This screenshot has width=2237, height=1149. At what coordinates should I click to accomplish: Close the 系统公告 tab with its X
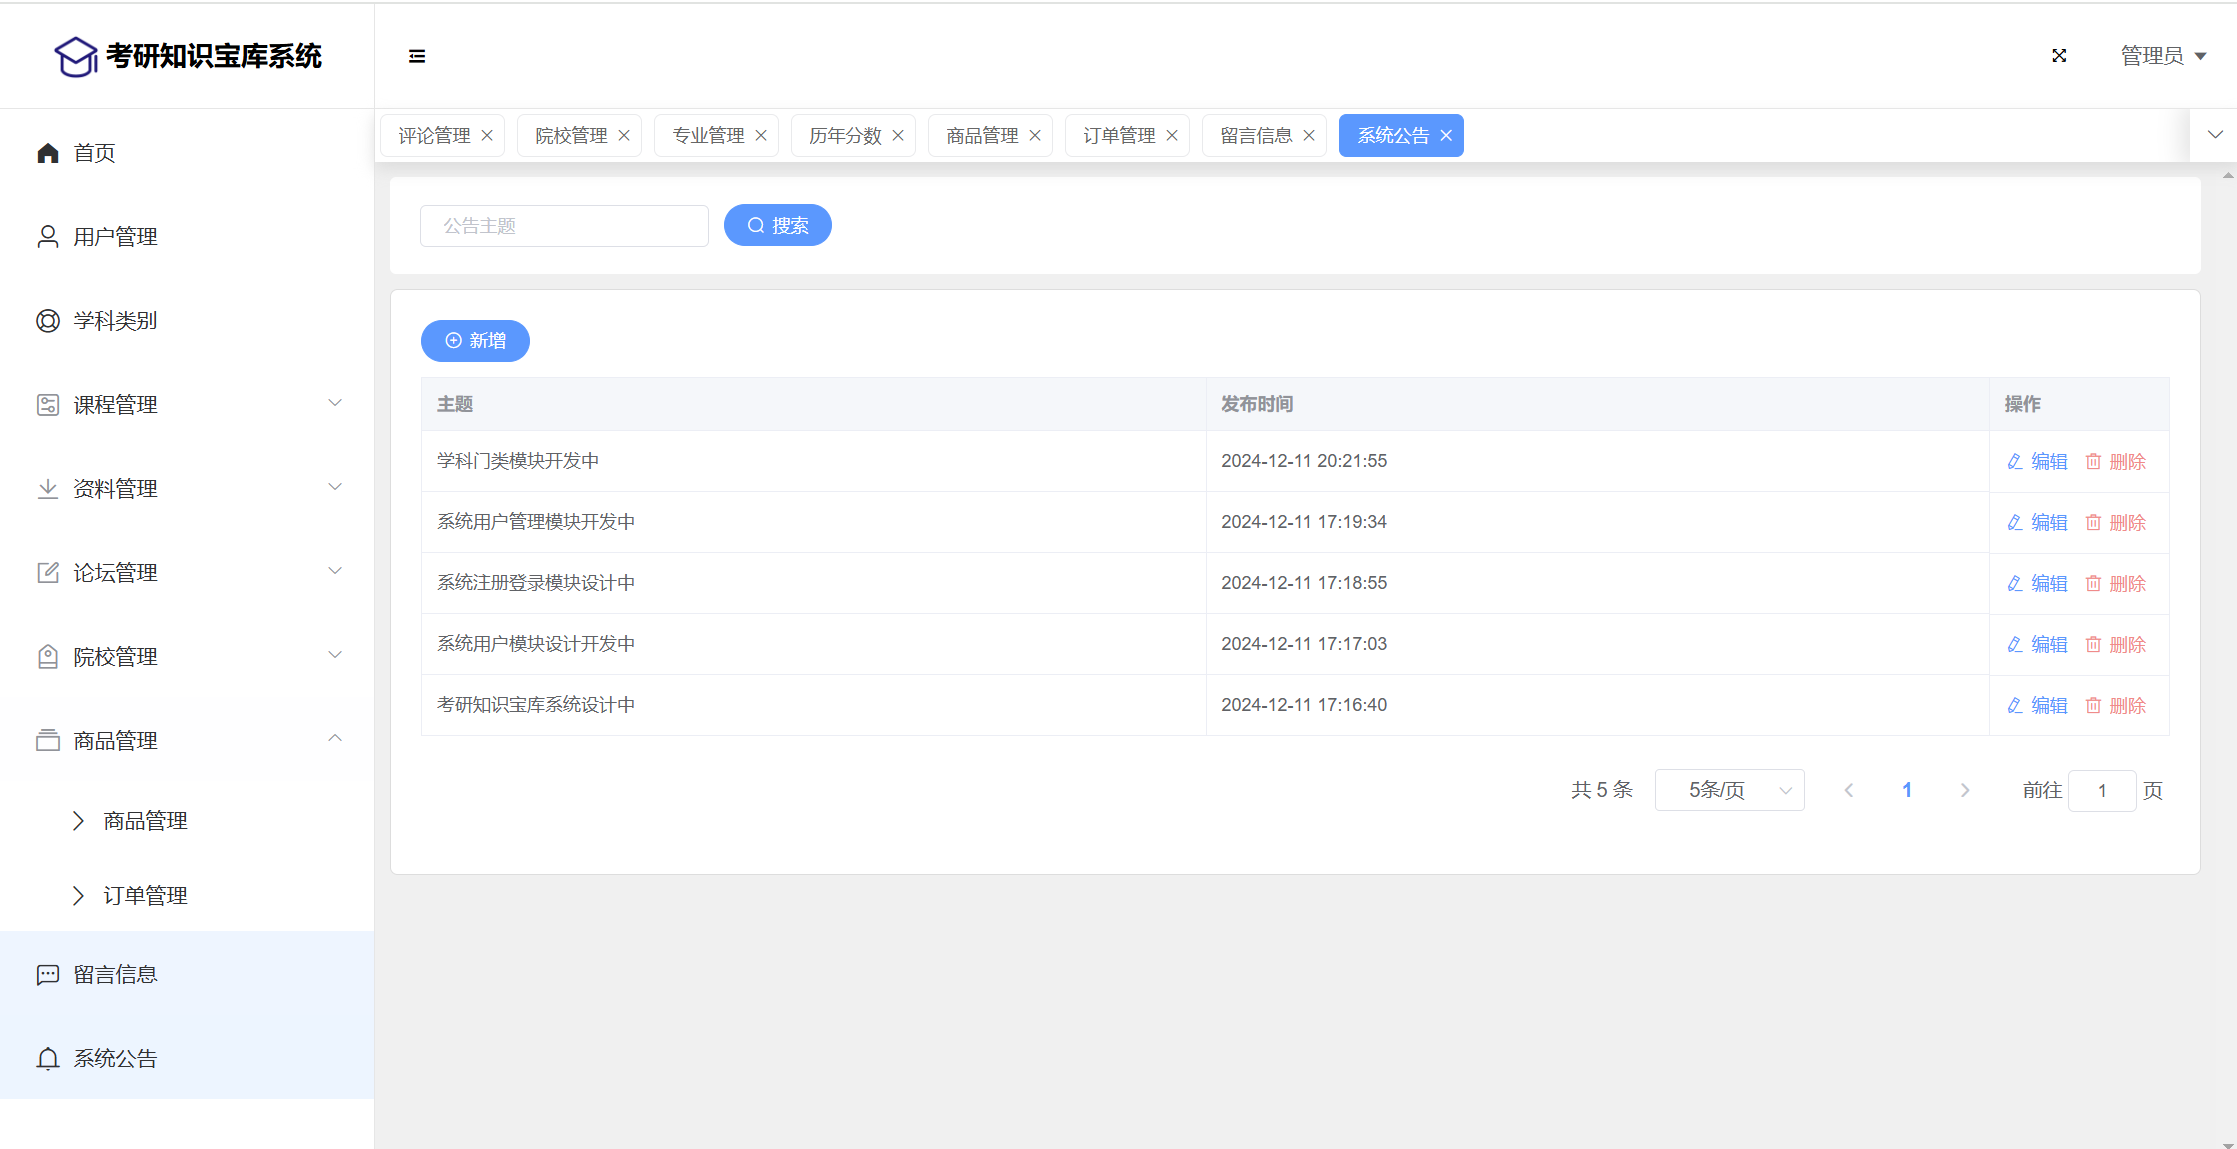tap(1446, 136)
